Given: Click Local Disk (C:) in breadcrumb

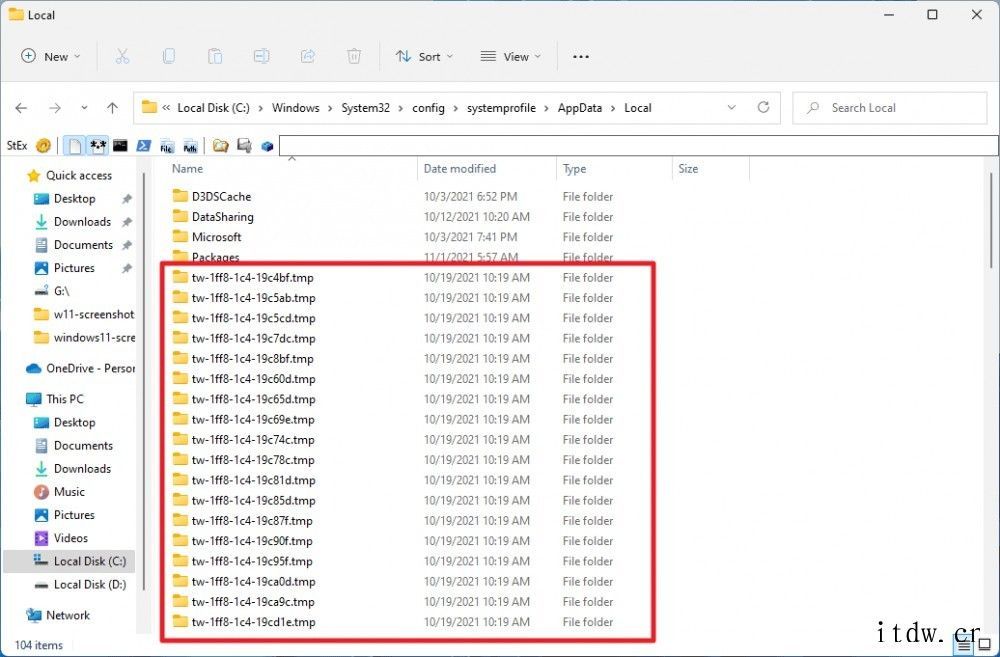Looking at the screenshot, I should coord(214,108).
